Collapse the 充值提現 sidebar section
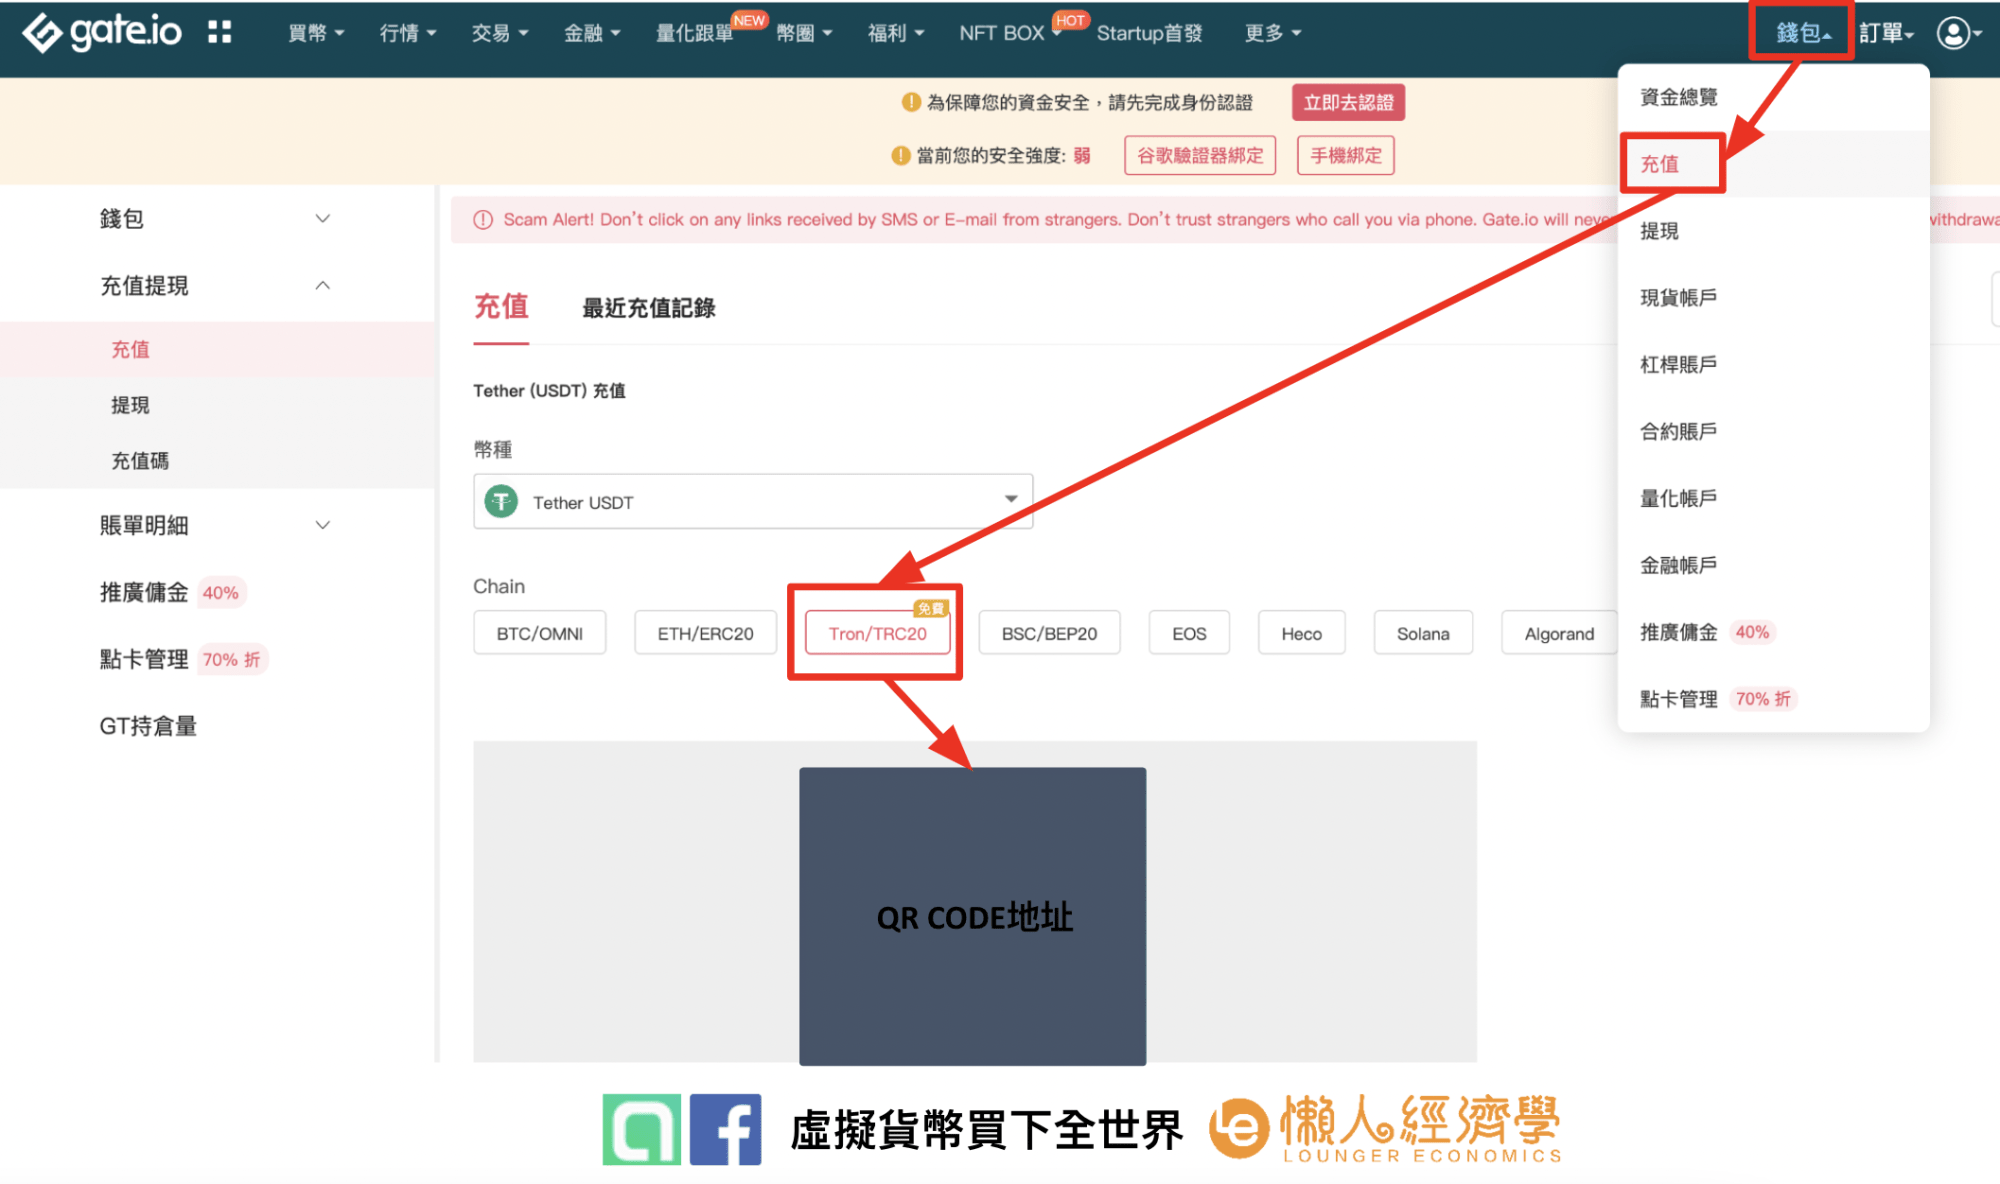The width and height of the screenshot is (2000, 1184). [x=215, y=285]
